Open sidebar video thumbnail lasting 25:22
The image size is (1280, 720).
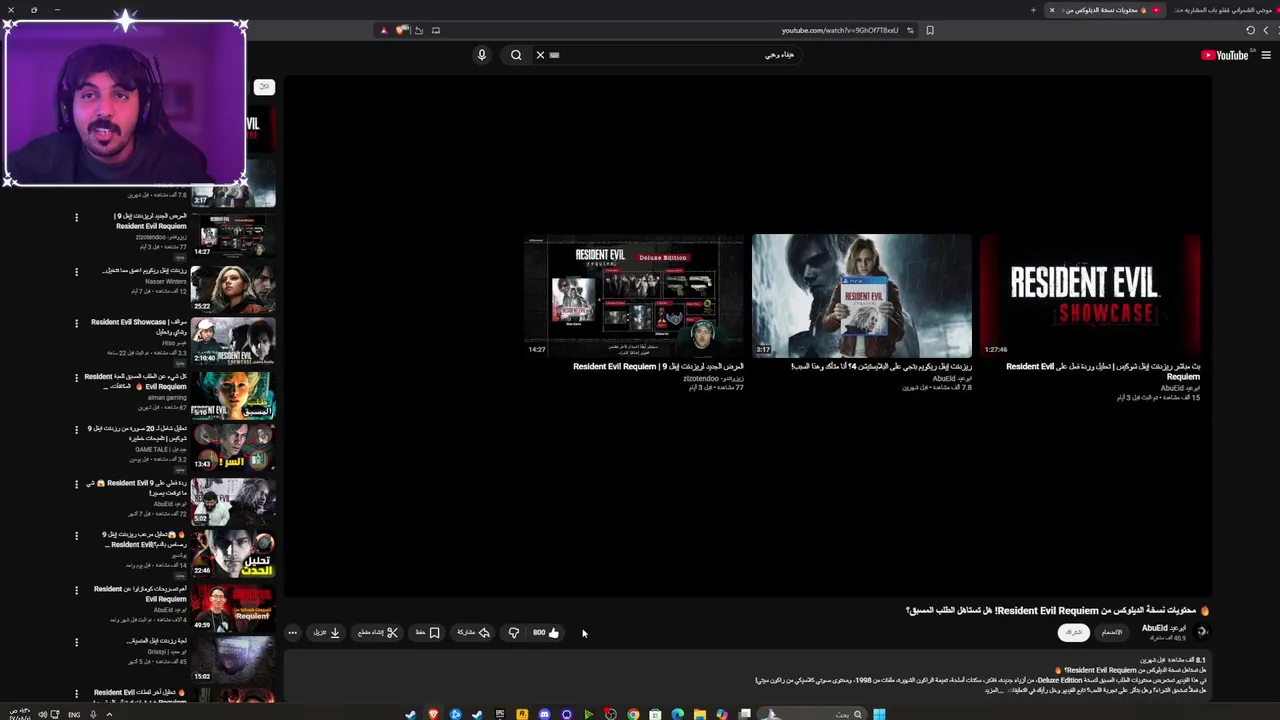coord(233,289)
